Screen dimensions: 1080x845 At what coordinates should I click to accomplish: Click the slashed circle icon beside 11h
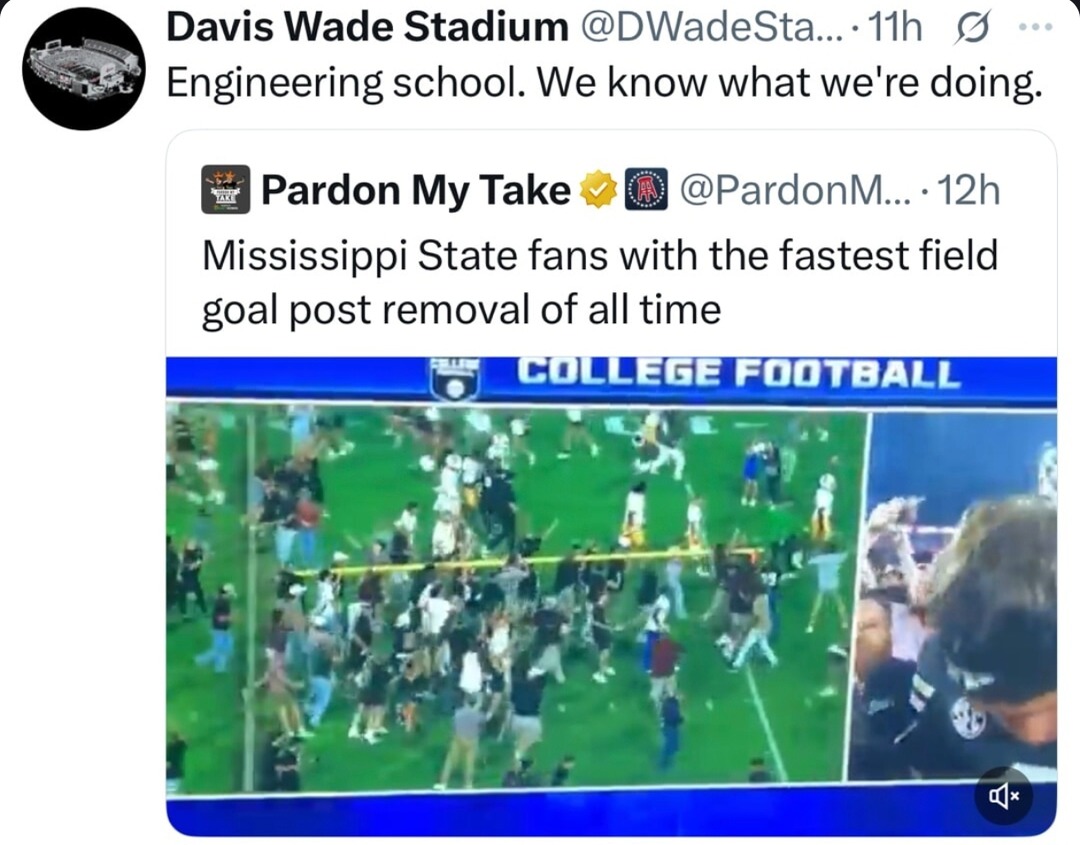pos(973,28)
